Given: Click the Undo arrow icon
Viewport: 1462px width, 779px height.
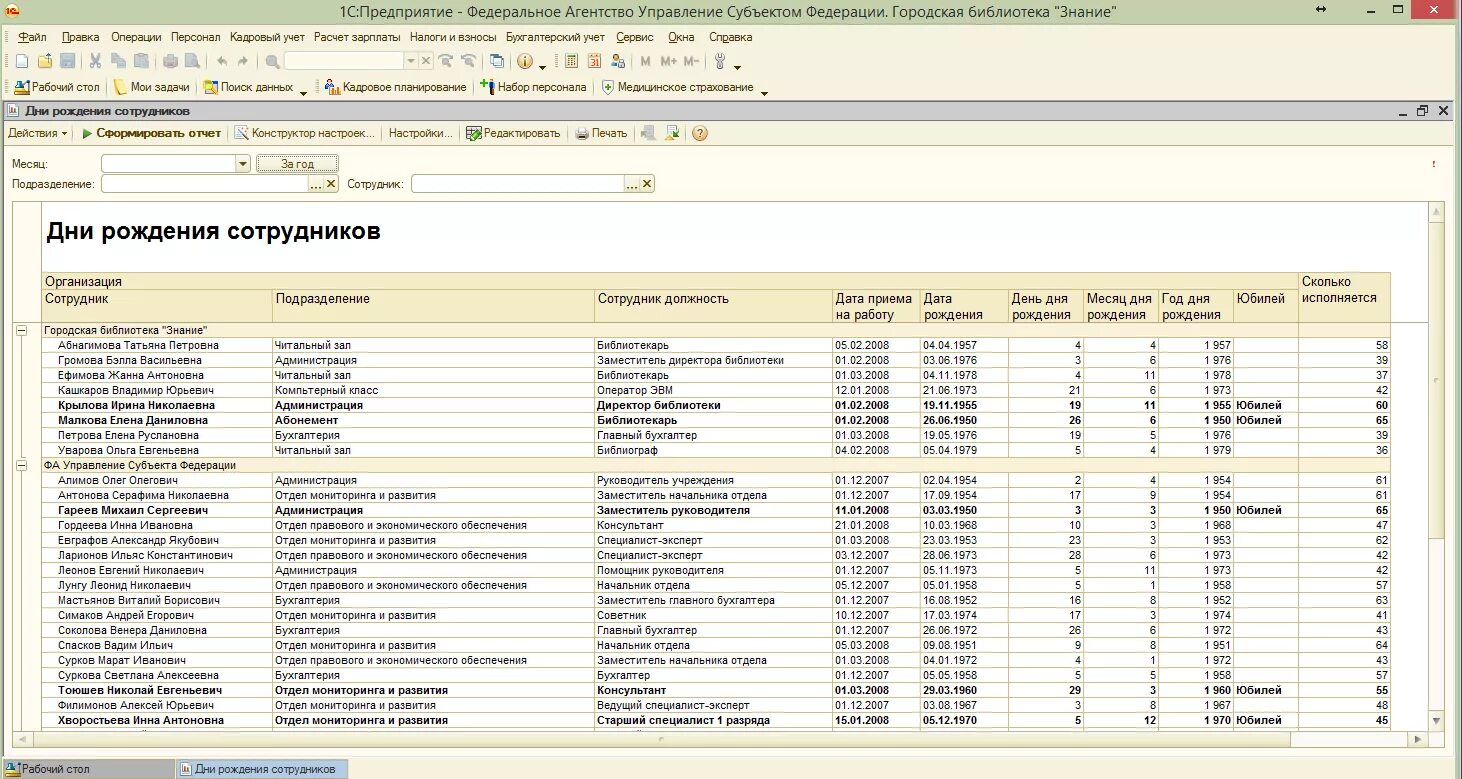Looking at the screenshot, I should (x=221, y=61).
